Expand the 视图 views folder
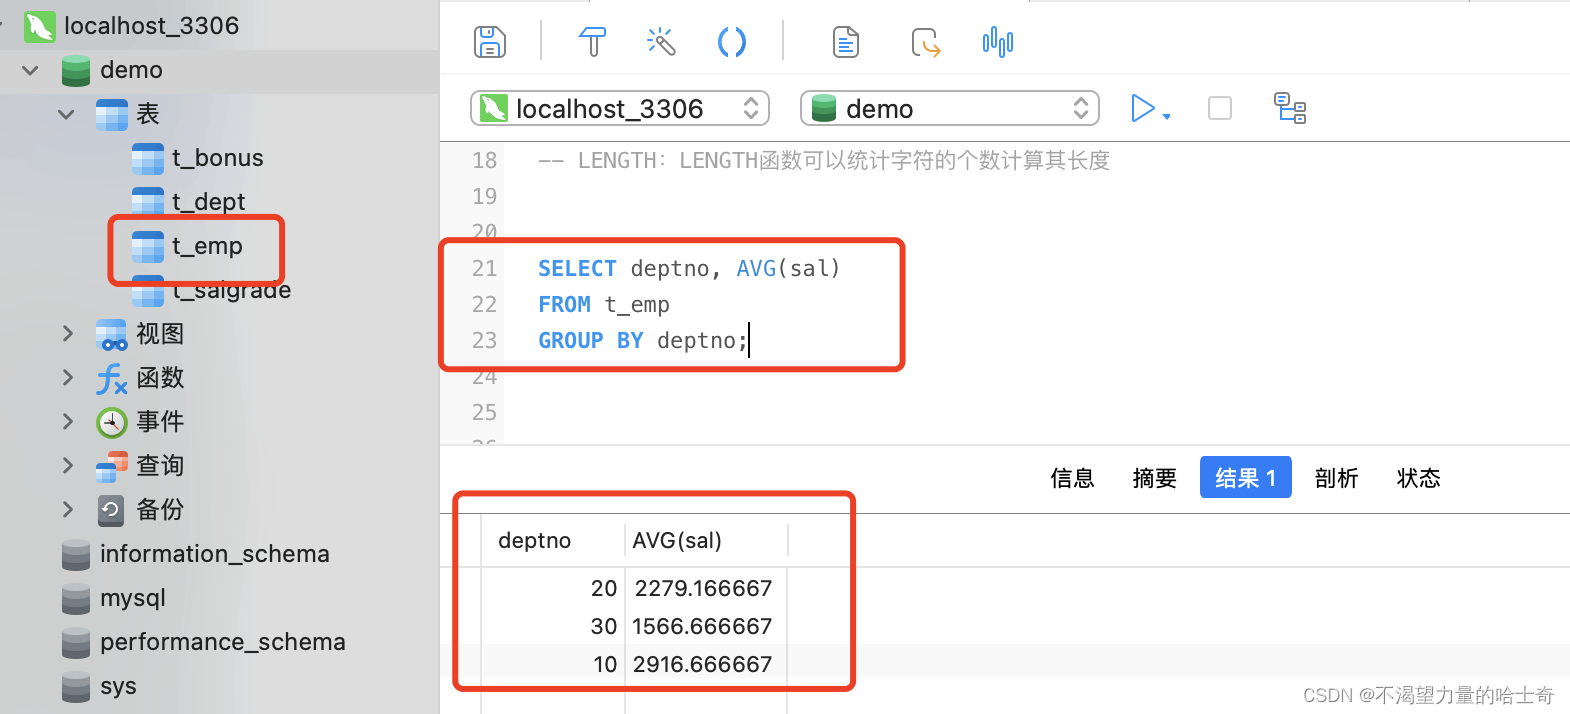This screenshot has width=1570, height=714. tap(67, 333)
